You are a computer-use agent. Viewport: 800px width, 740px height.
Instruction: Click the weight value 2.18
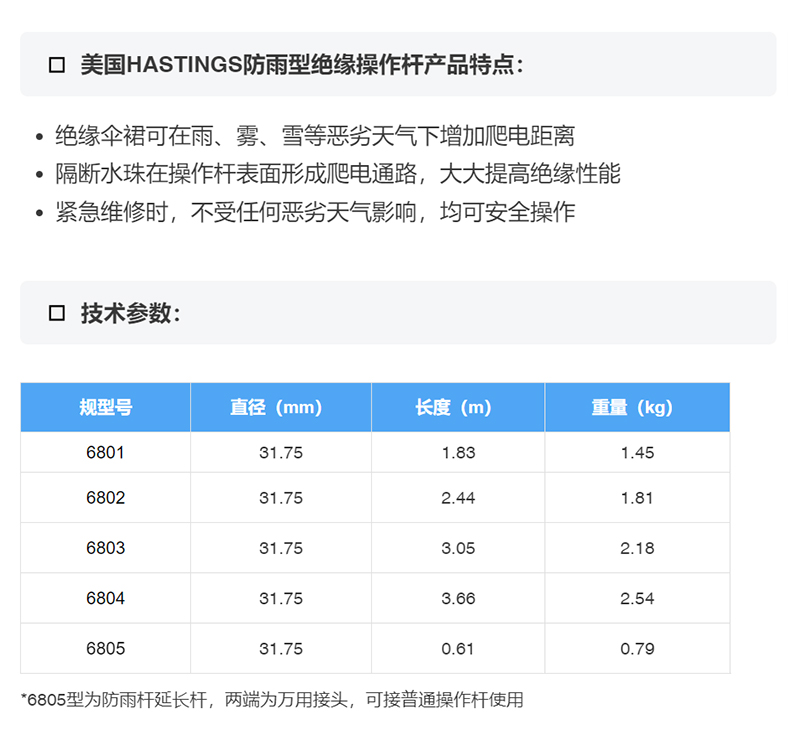(637, 548)
